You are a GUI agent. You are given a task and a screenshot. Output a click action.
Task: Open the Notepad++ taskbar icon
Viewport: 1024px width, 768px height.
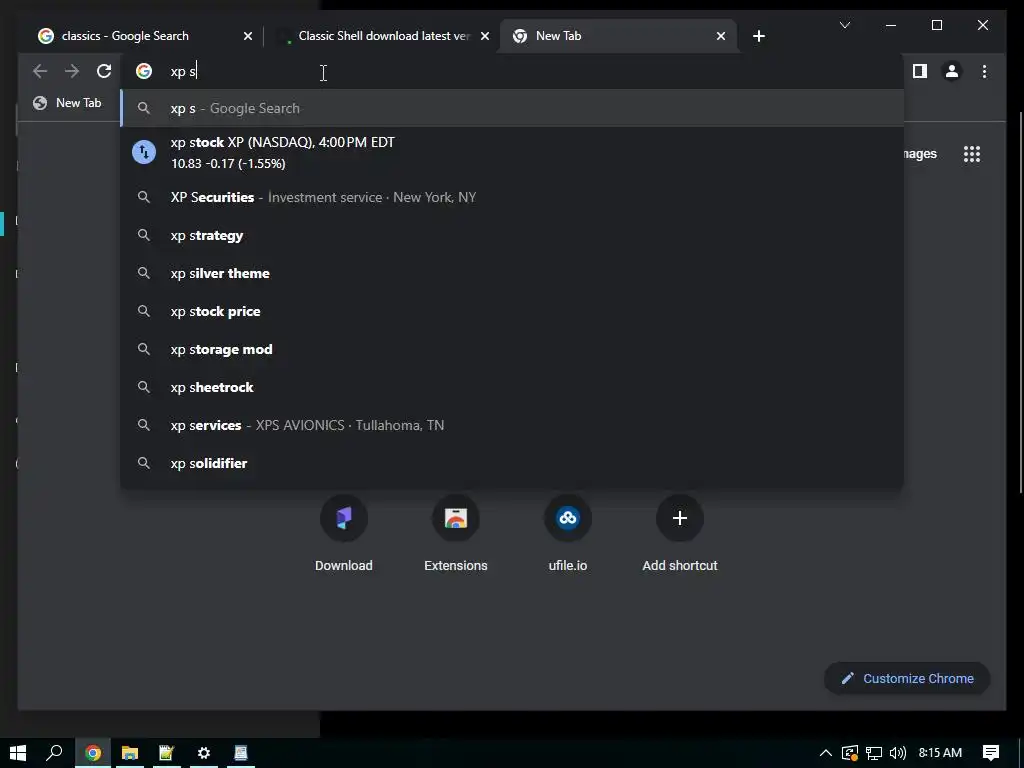[x=167, y=753]
